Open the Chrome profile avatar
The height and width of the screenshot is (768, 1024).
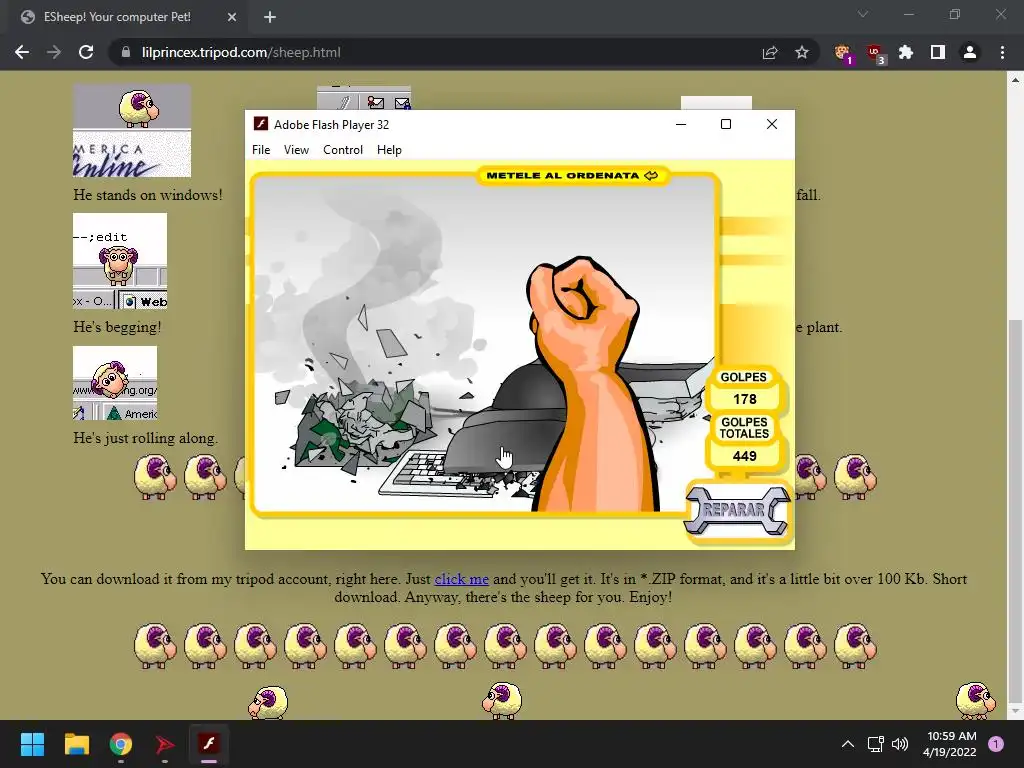pyautogui.click(x=970, y=52)
